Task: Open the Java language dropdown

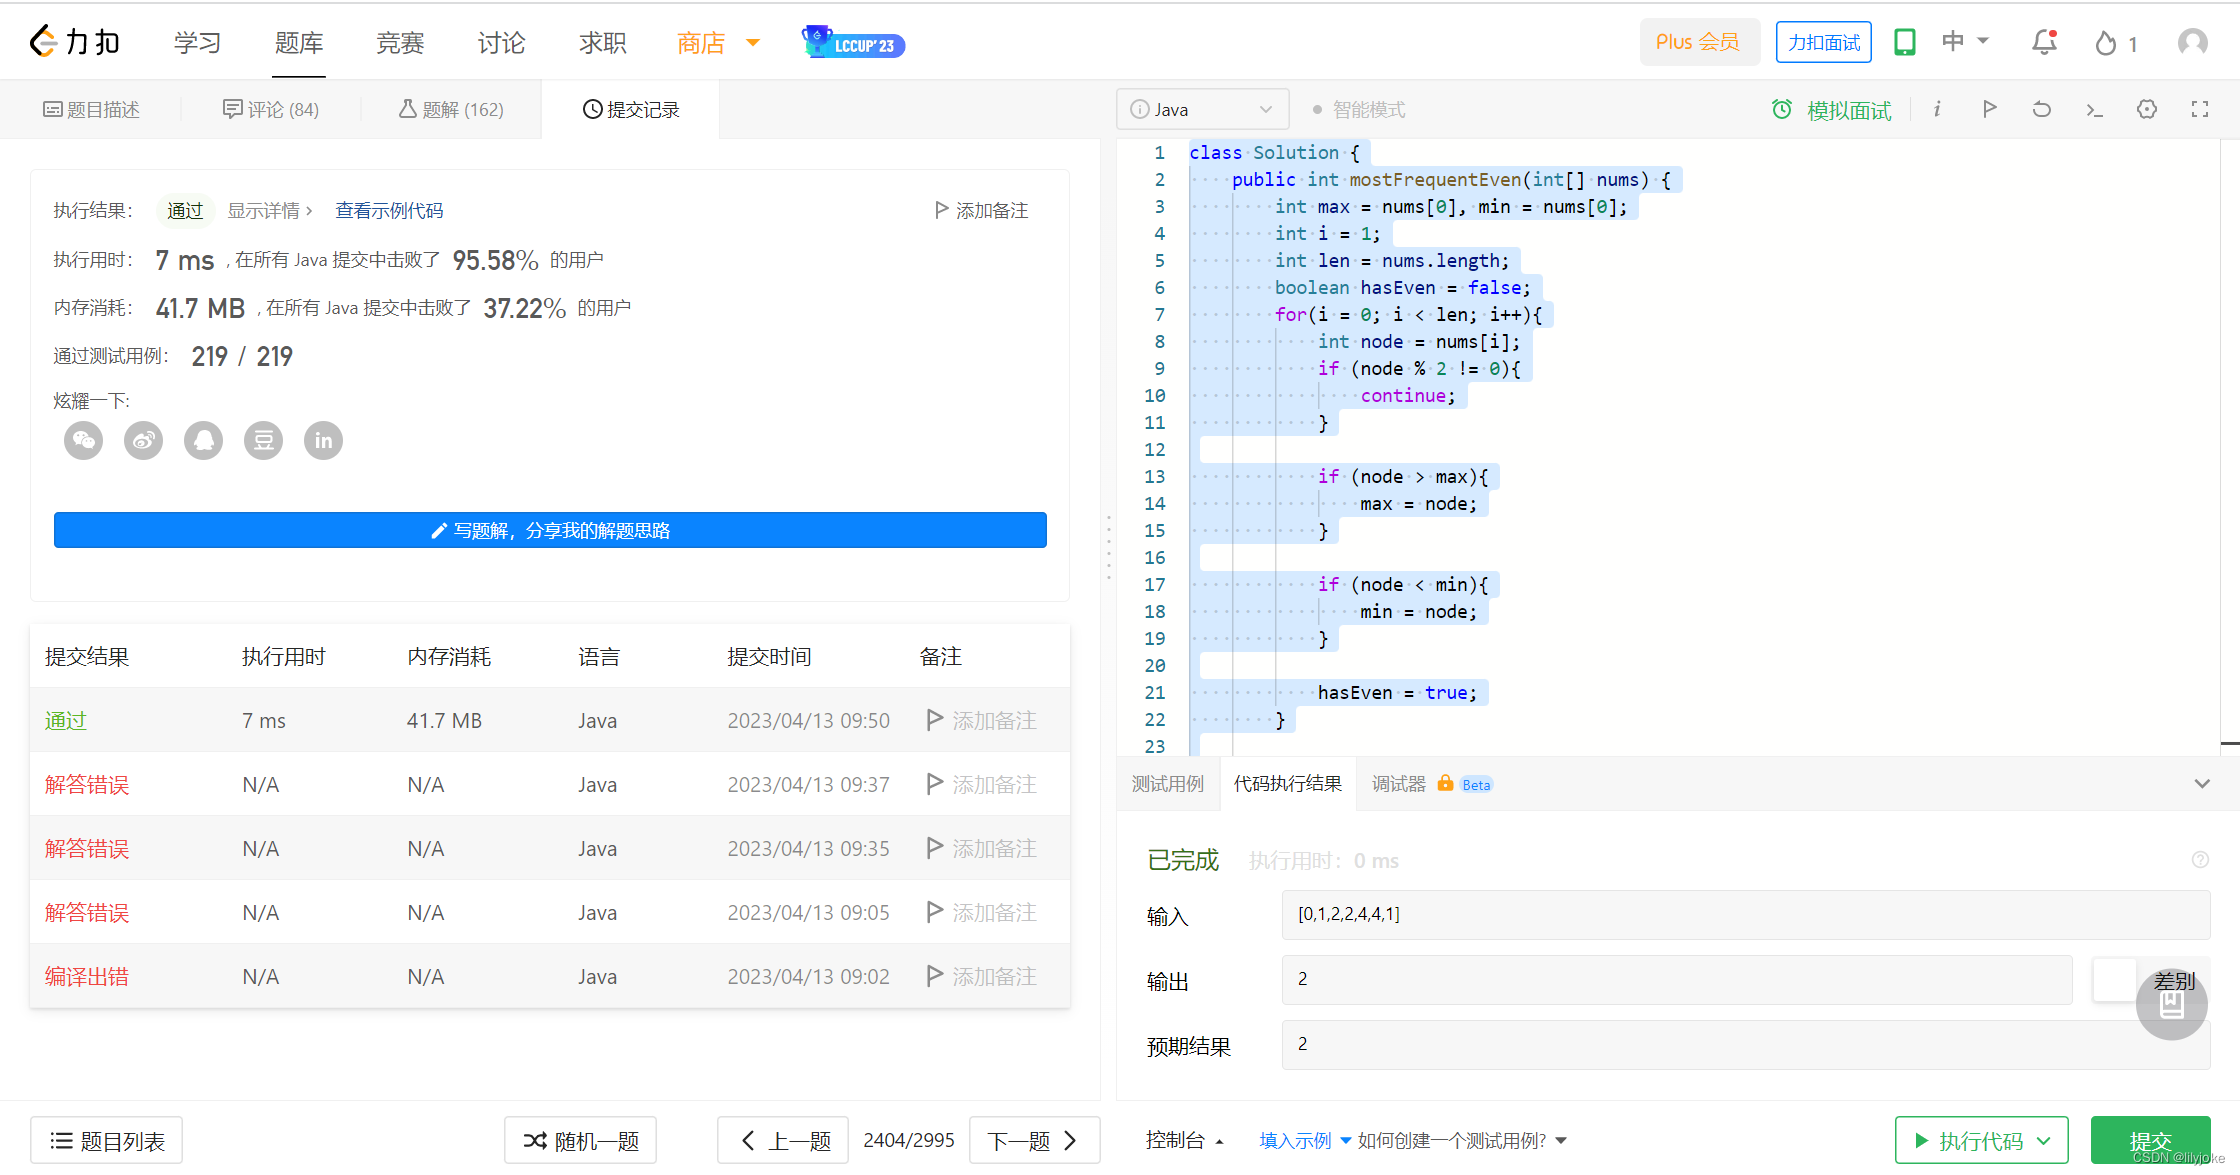Action: click(x=1202, y=109)
